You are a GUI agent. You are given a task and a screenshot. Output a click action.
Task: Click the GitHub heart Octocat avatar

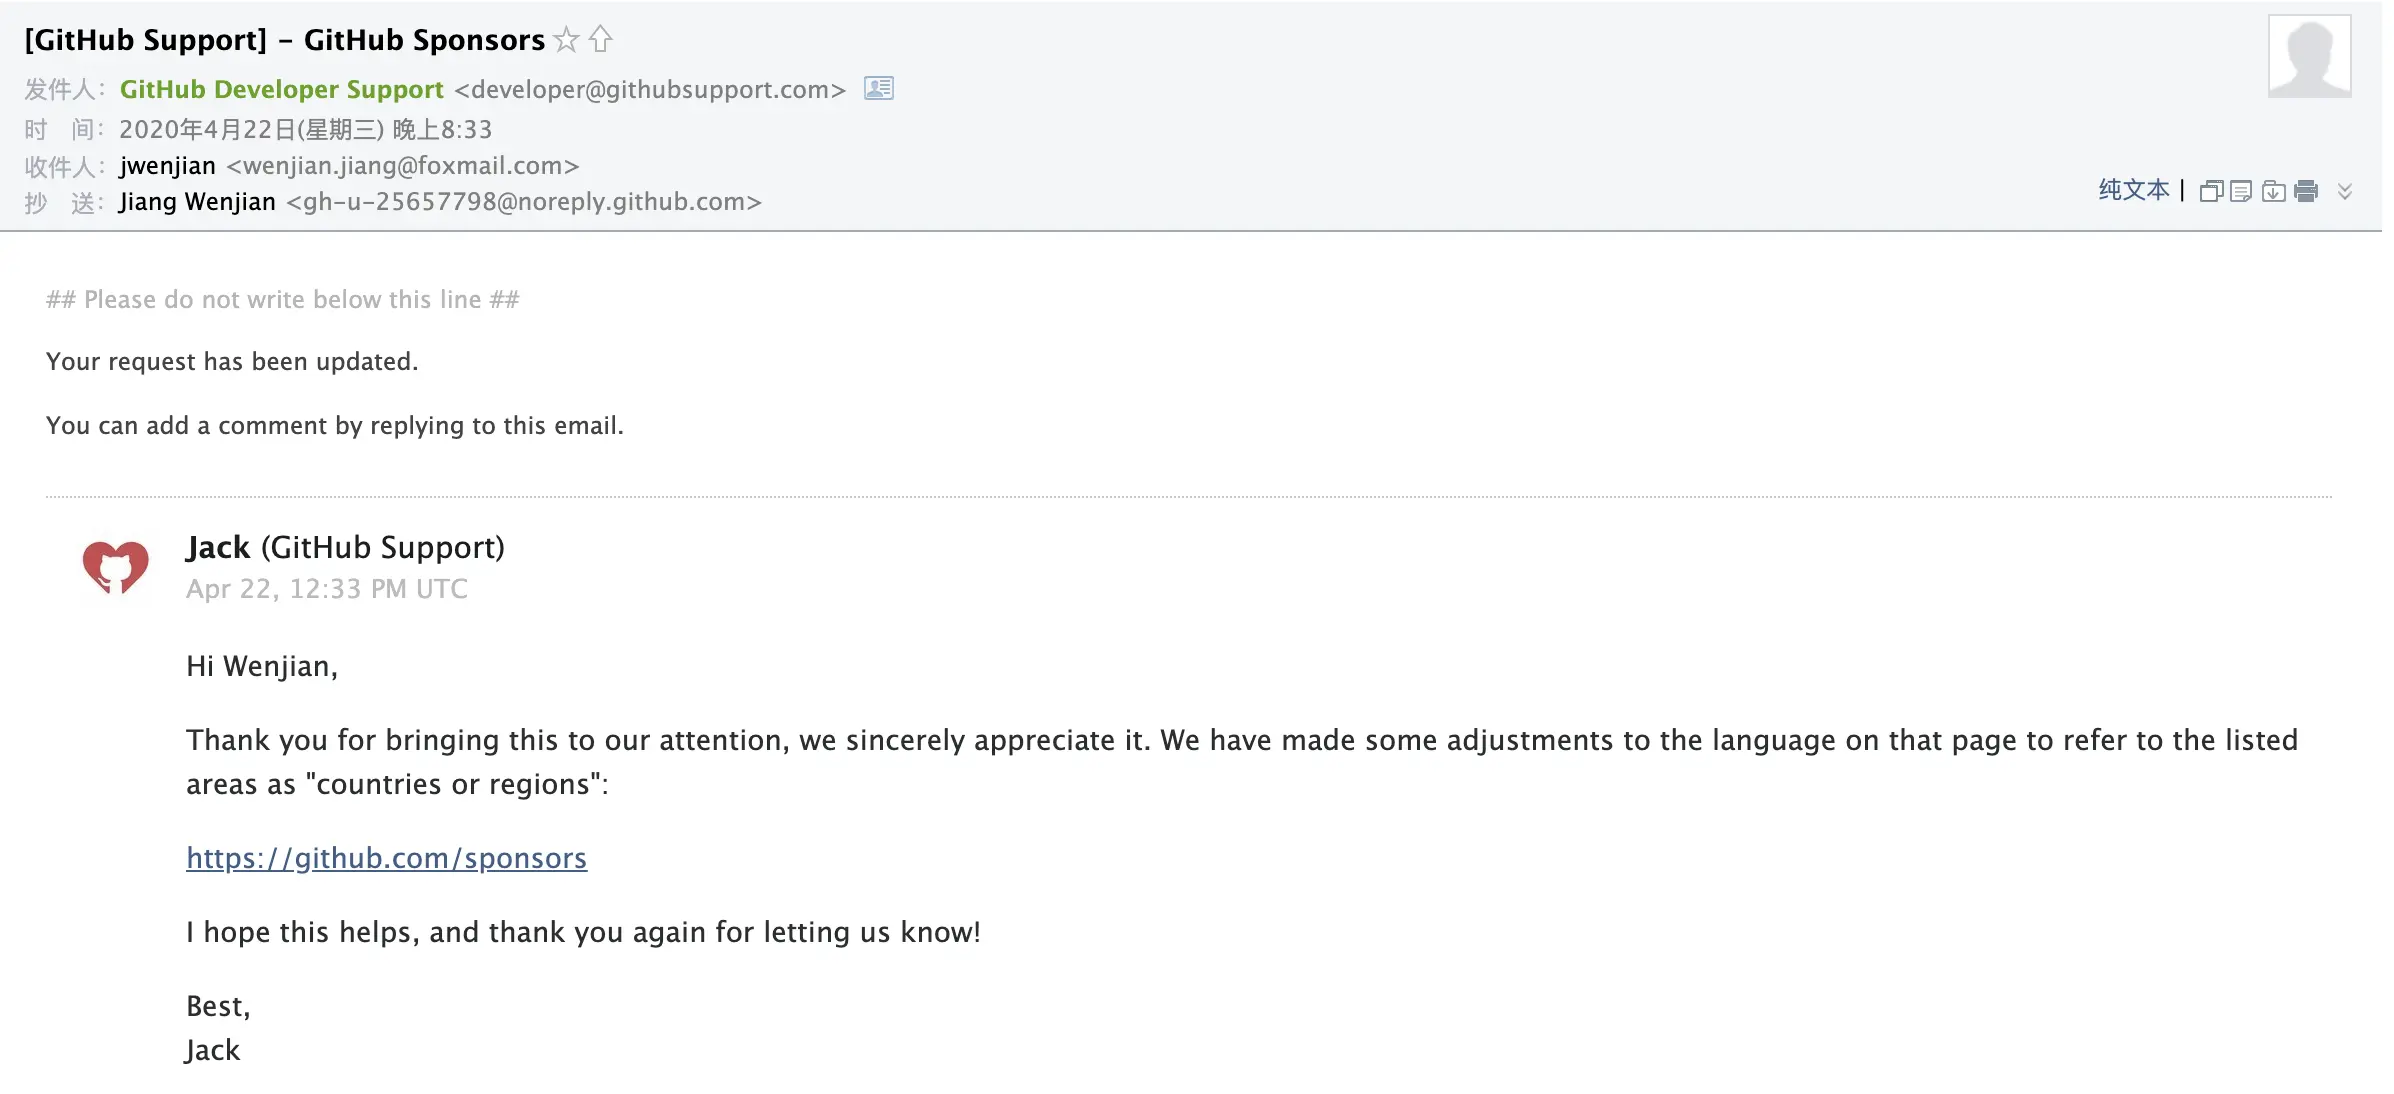point(115,567)
